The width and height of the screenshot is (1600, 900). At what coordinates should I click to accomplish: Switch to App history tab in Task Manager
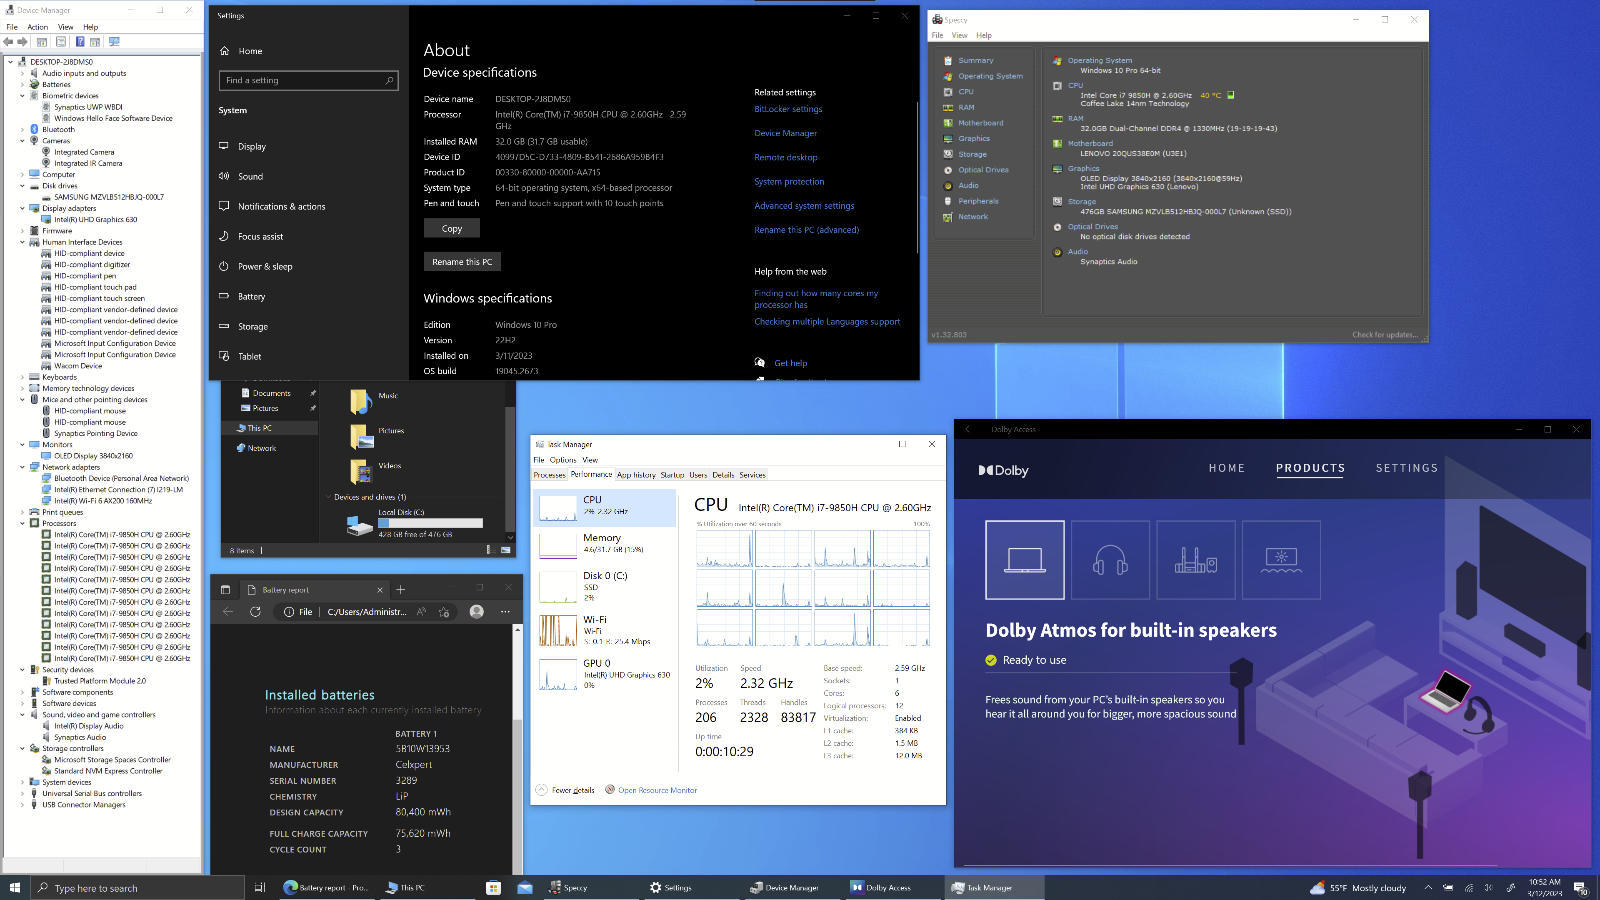(636, 475)
